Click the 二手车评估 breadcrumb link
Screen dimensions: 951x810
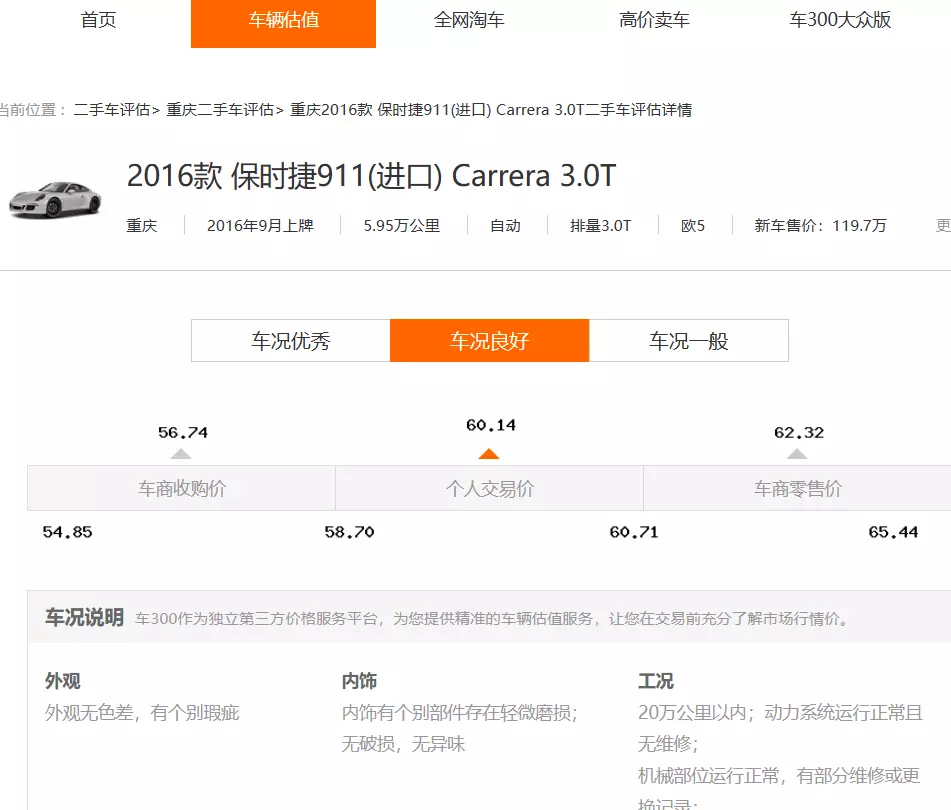[112, 110]
